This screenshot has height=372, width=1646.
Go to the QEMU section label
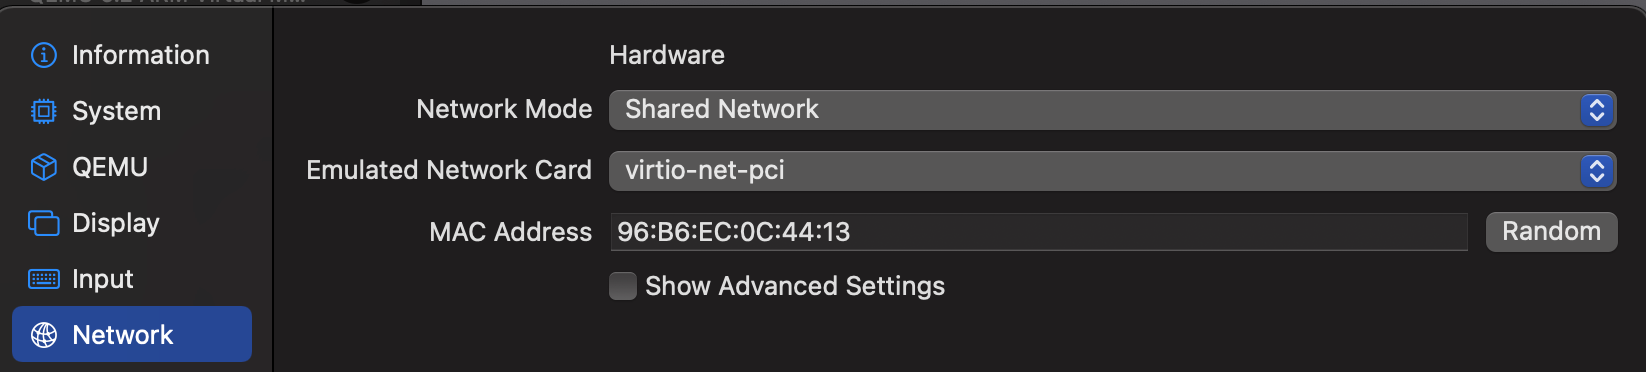(x=110, y=167)
